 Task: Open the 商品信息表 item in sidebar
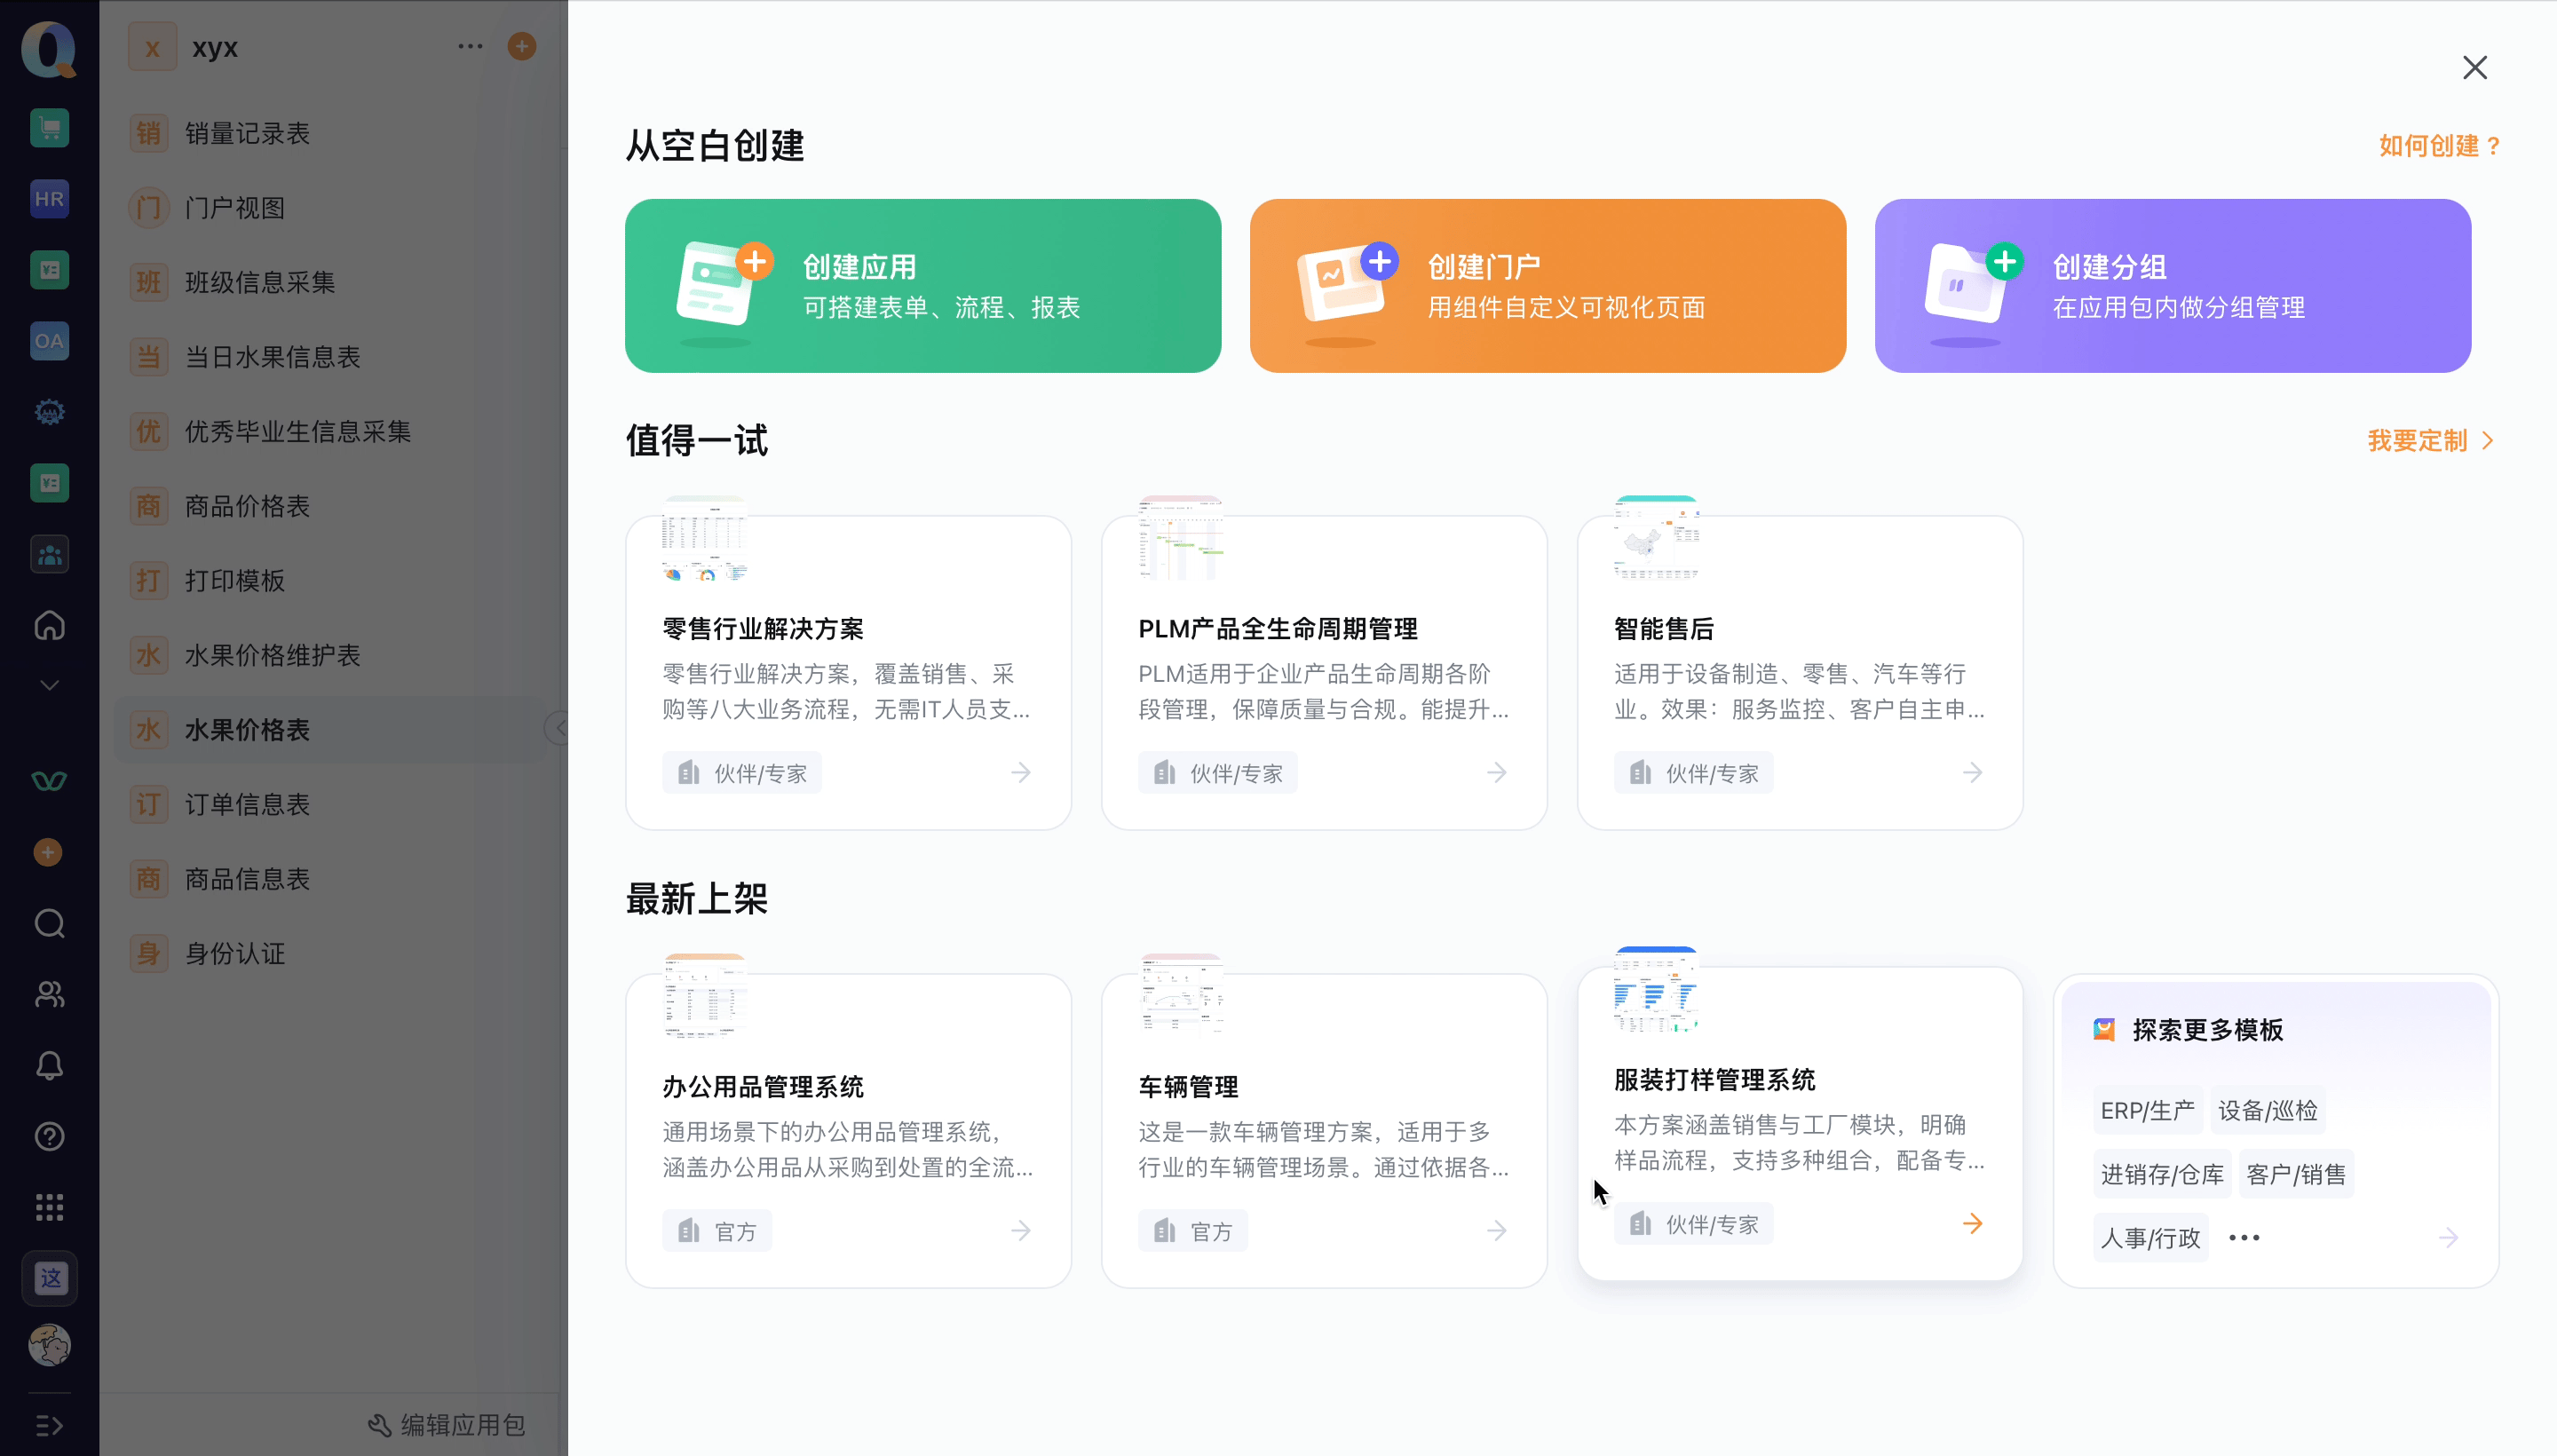tap(330, 879)
